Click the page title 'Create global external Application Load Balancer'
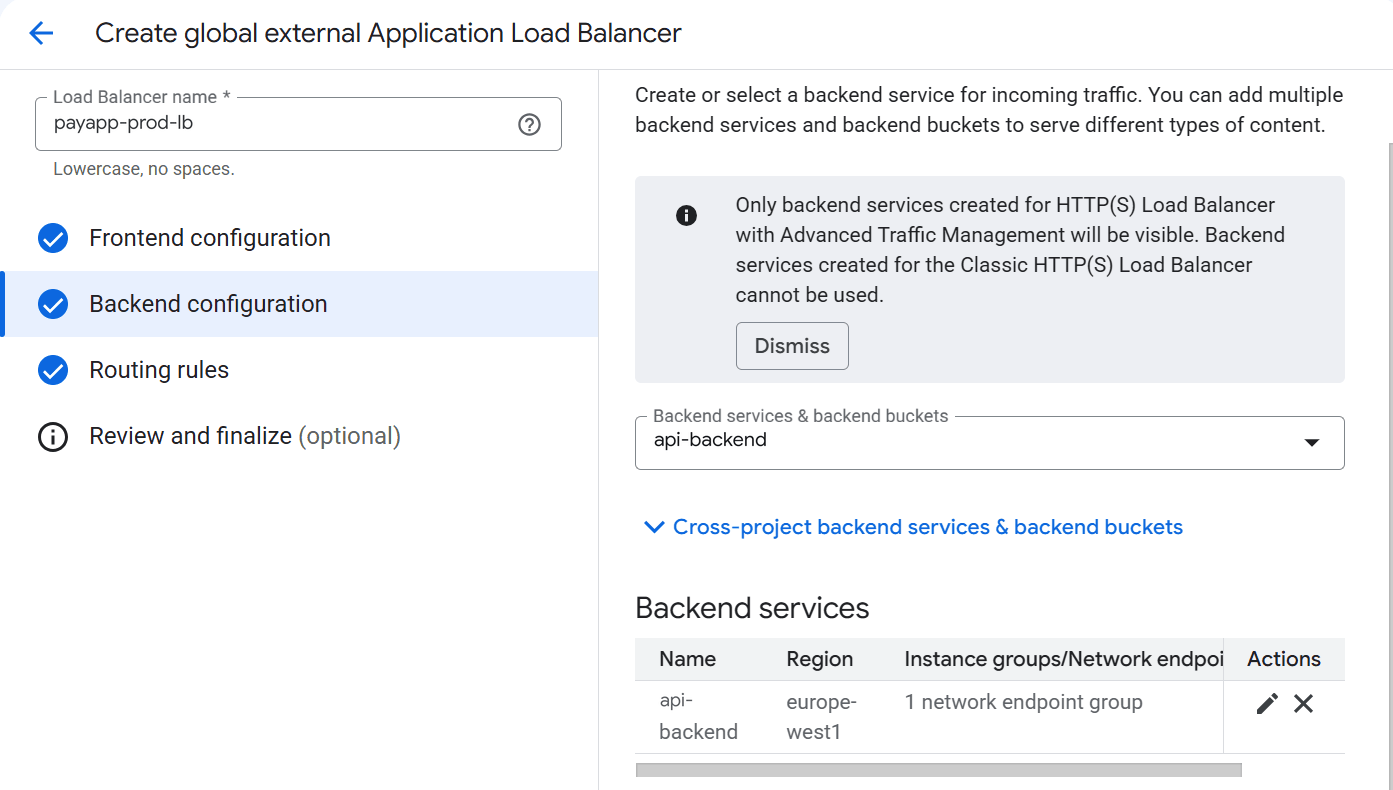1393x790 pixels. point(388,33)
